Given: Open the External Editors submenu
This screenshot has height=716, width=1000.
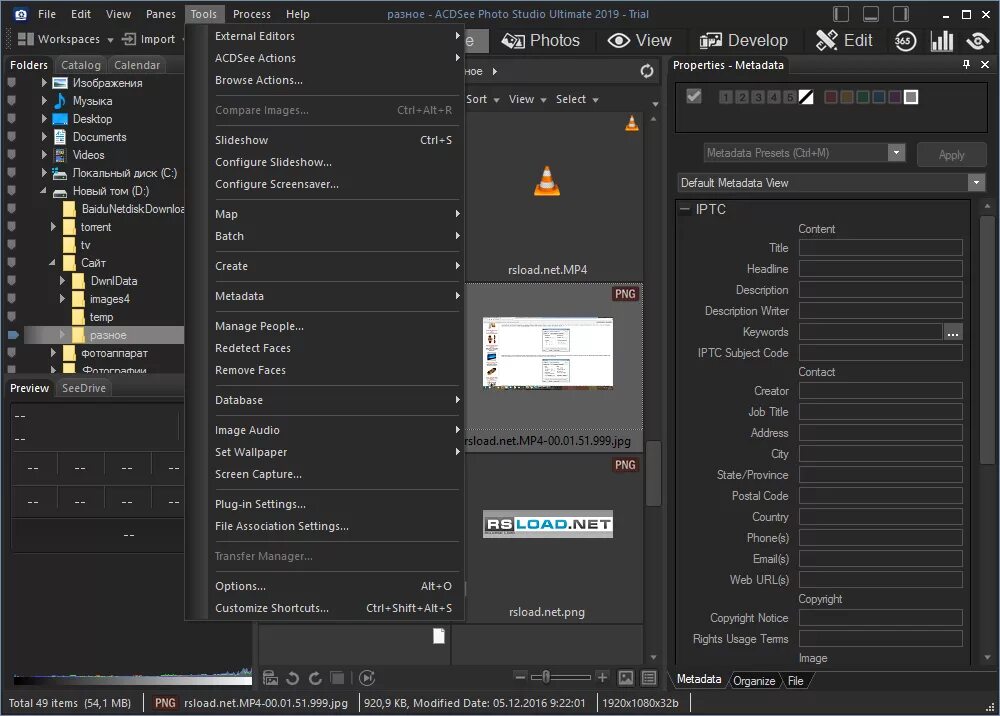Looking at the screenshot, I should coord(335,36).
